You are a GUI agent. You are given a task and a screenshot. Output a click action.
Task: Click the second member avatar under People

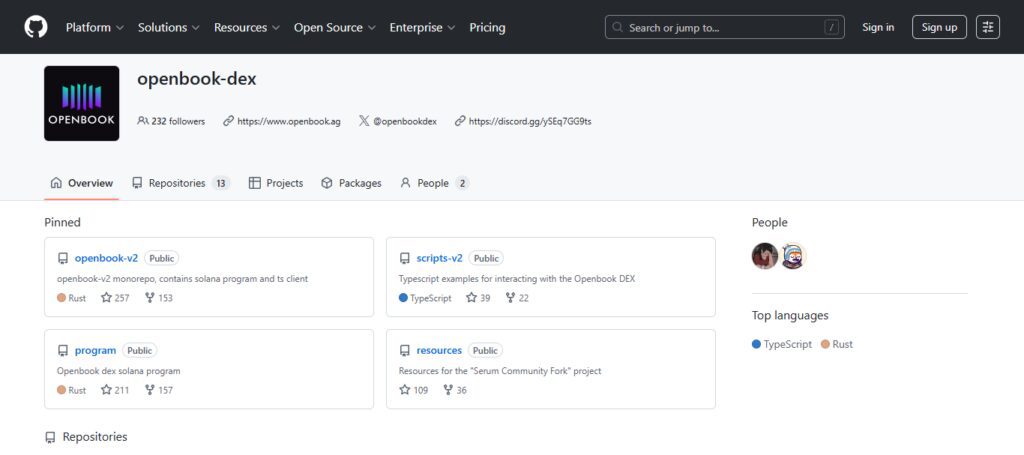tap(793, 256)
